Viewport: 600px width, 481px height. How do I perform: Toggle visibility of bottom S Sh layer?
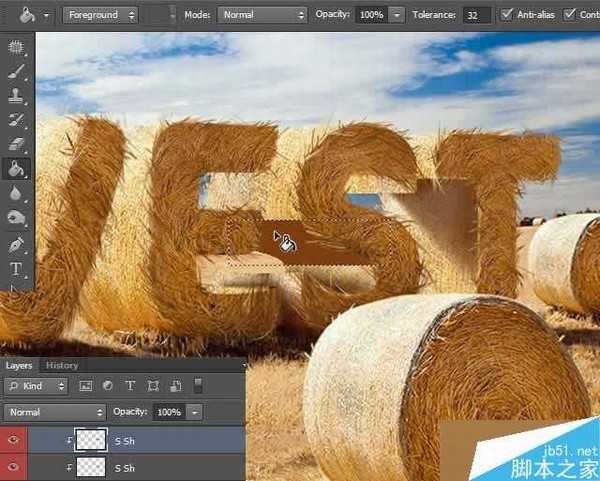(x=12, y=467)
